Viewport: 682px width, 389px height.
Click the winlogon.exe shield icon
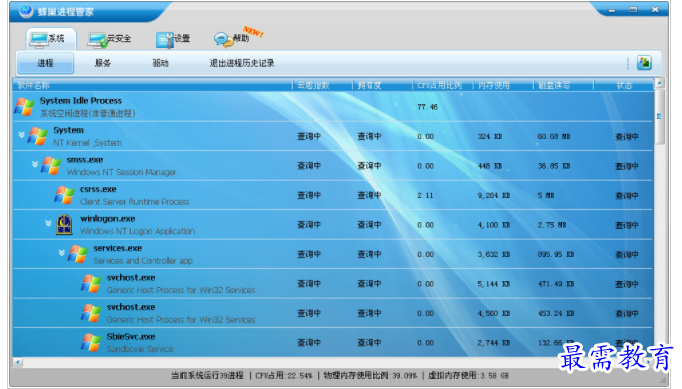(x=64, y=225)
